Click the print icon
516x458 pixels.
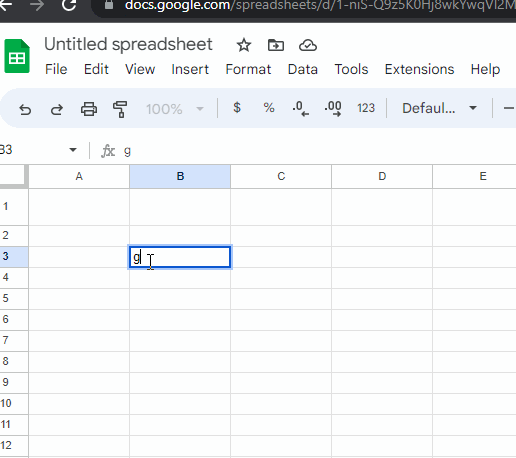(89, 109)
